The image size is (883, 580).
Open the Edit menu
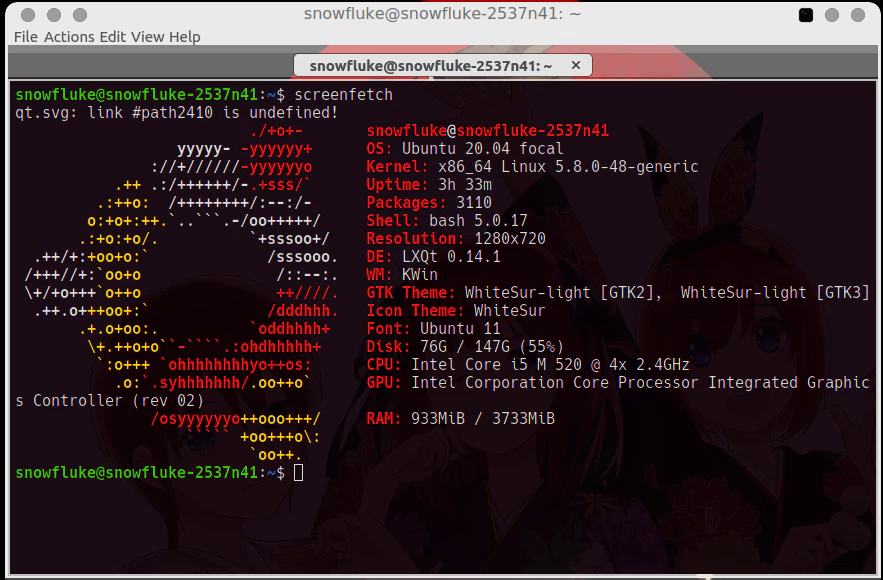tap(113, 37)
